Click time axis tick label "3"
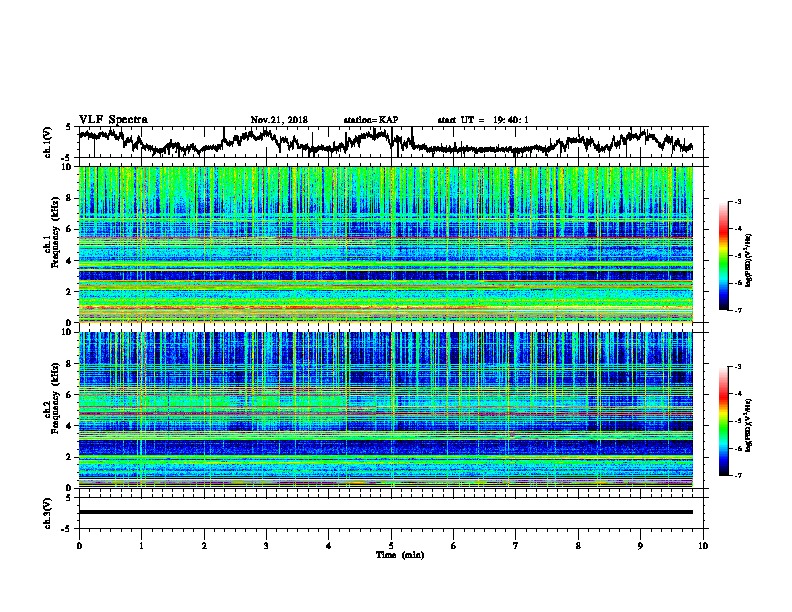This screenshot has height=612, width=792. click(266, 546)
